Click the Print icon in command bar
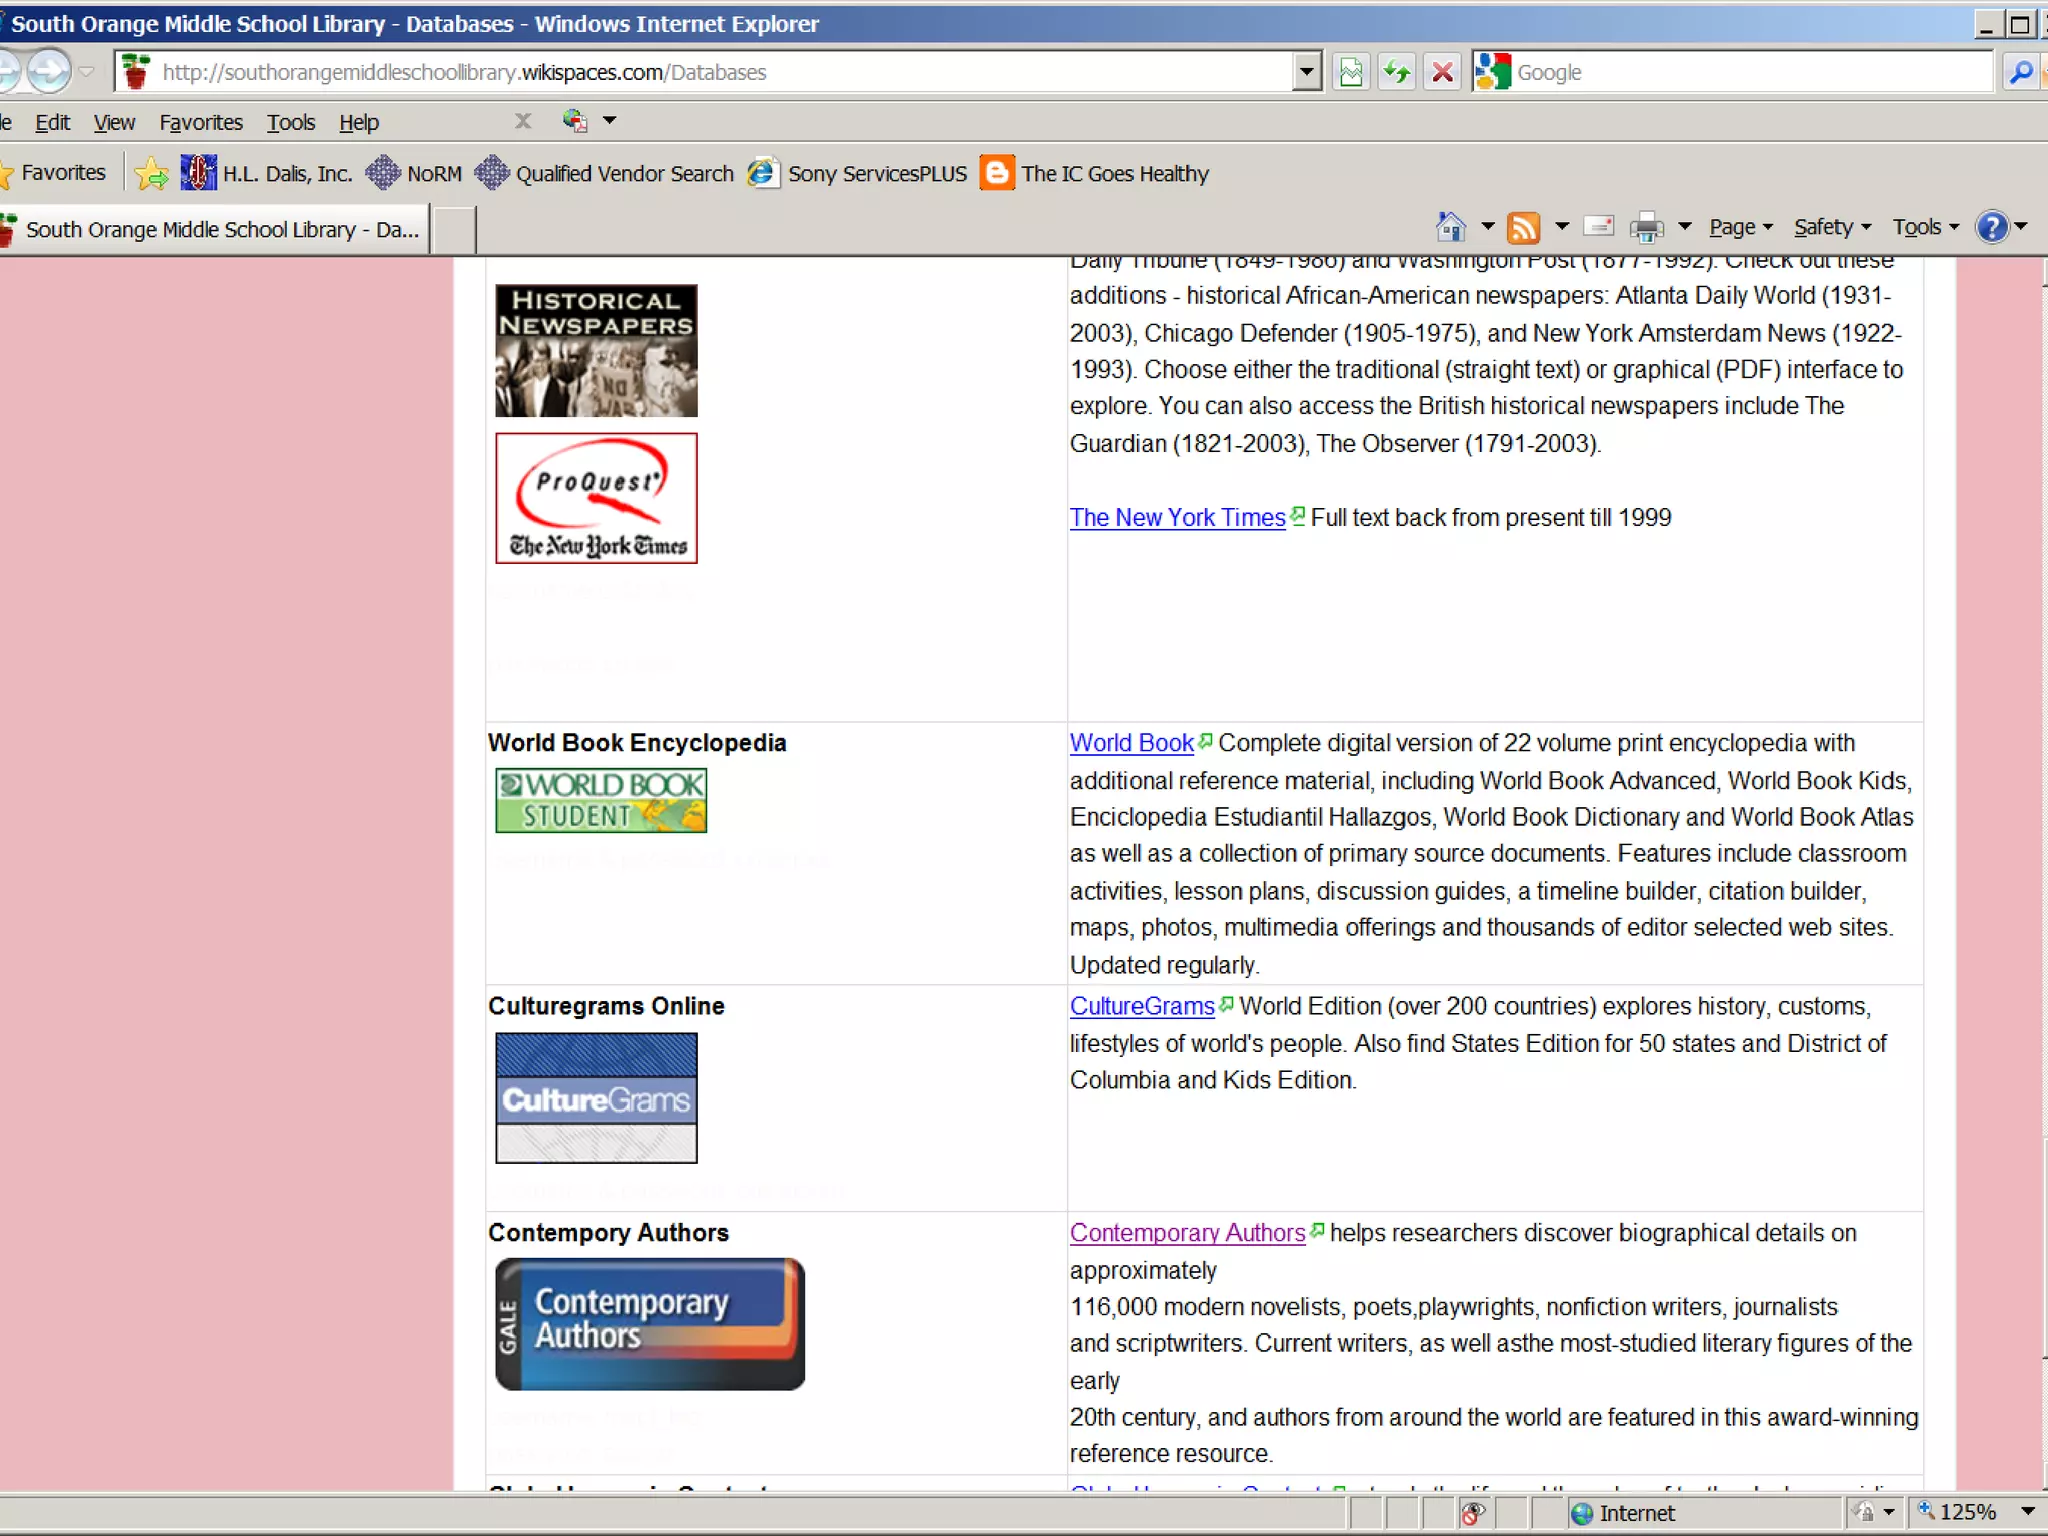2048x1536 pixels. 1646,228
